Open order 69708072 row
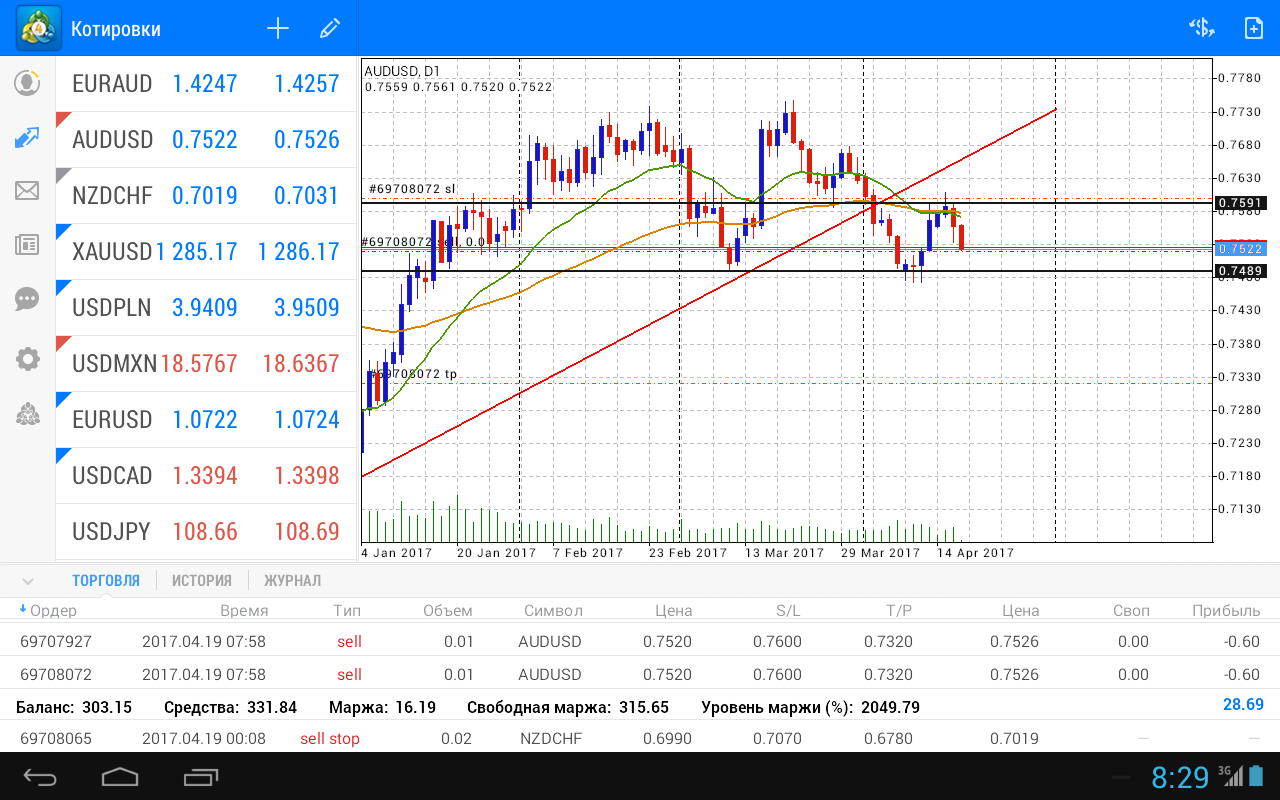Image resolution: width=1280 pixels, height=800 pixels. click(640, 674)
